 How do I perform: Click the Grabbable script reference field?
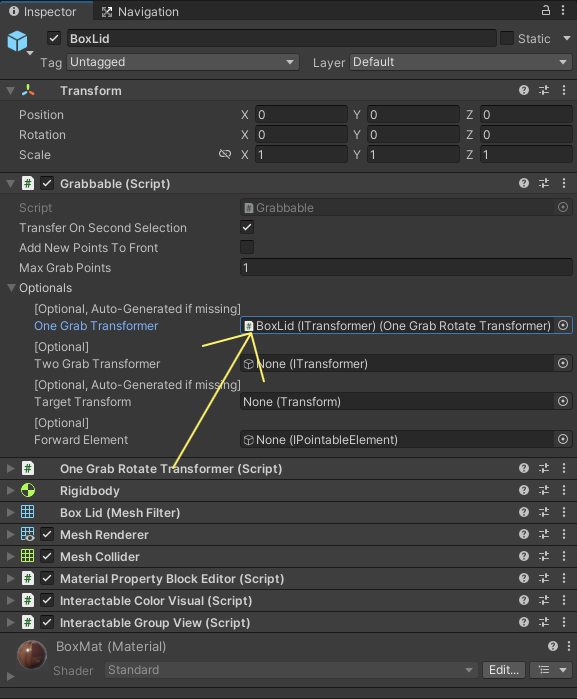(x=406, y=207)
